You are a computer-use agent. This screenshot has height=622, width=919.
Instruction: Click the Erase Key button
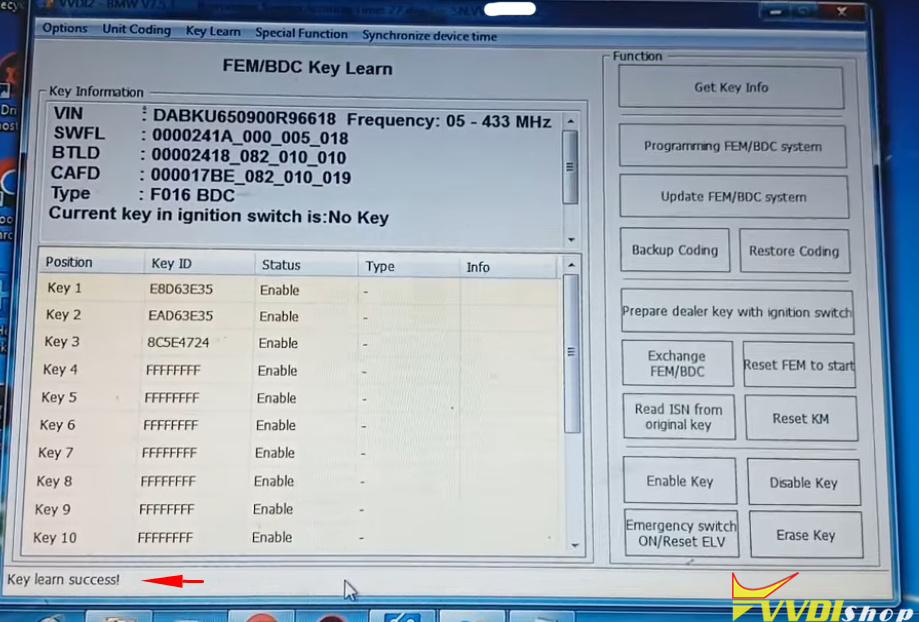(805, 534)
